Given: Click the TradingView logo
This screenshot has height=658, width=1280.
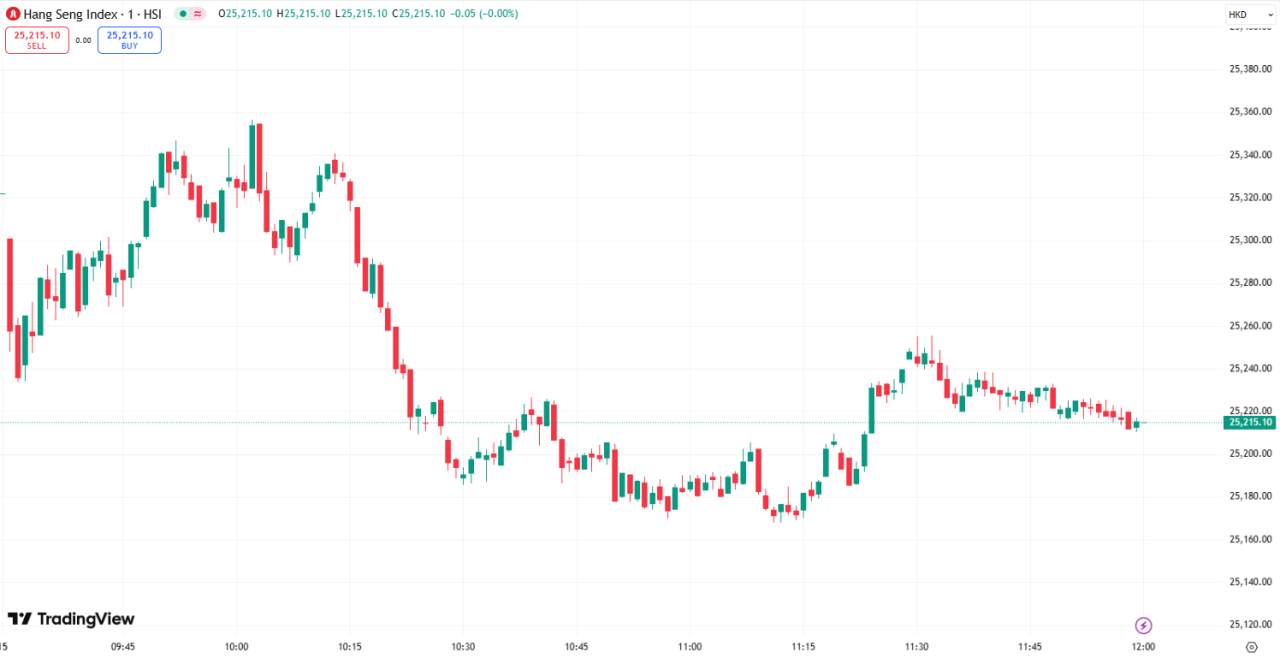Looking at the screenshot, I should point(71,619).
